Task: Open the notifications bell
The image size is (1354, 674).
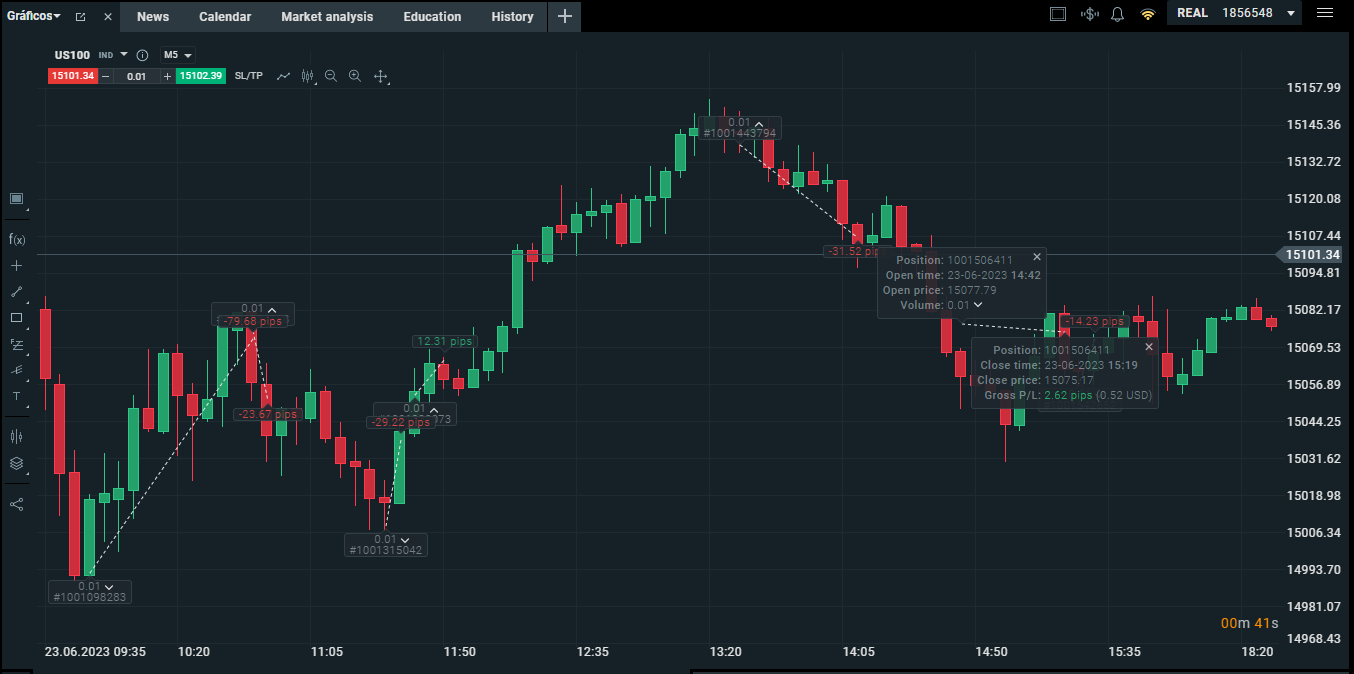Action: pos(1118,14)
